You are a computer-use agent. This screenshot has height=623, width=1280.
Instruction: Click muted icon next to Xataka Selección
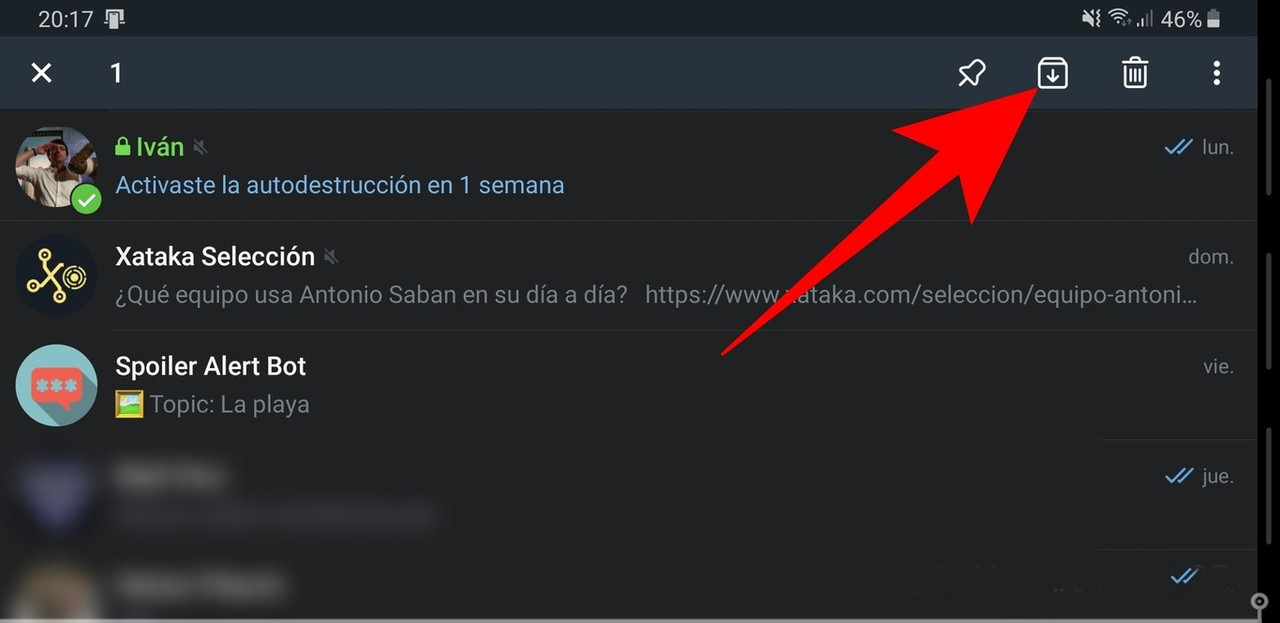(x=331, y=257)
